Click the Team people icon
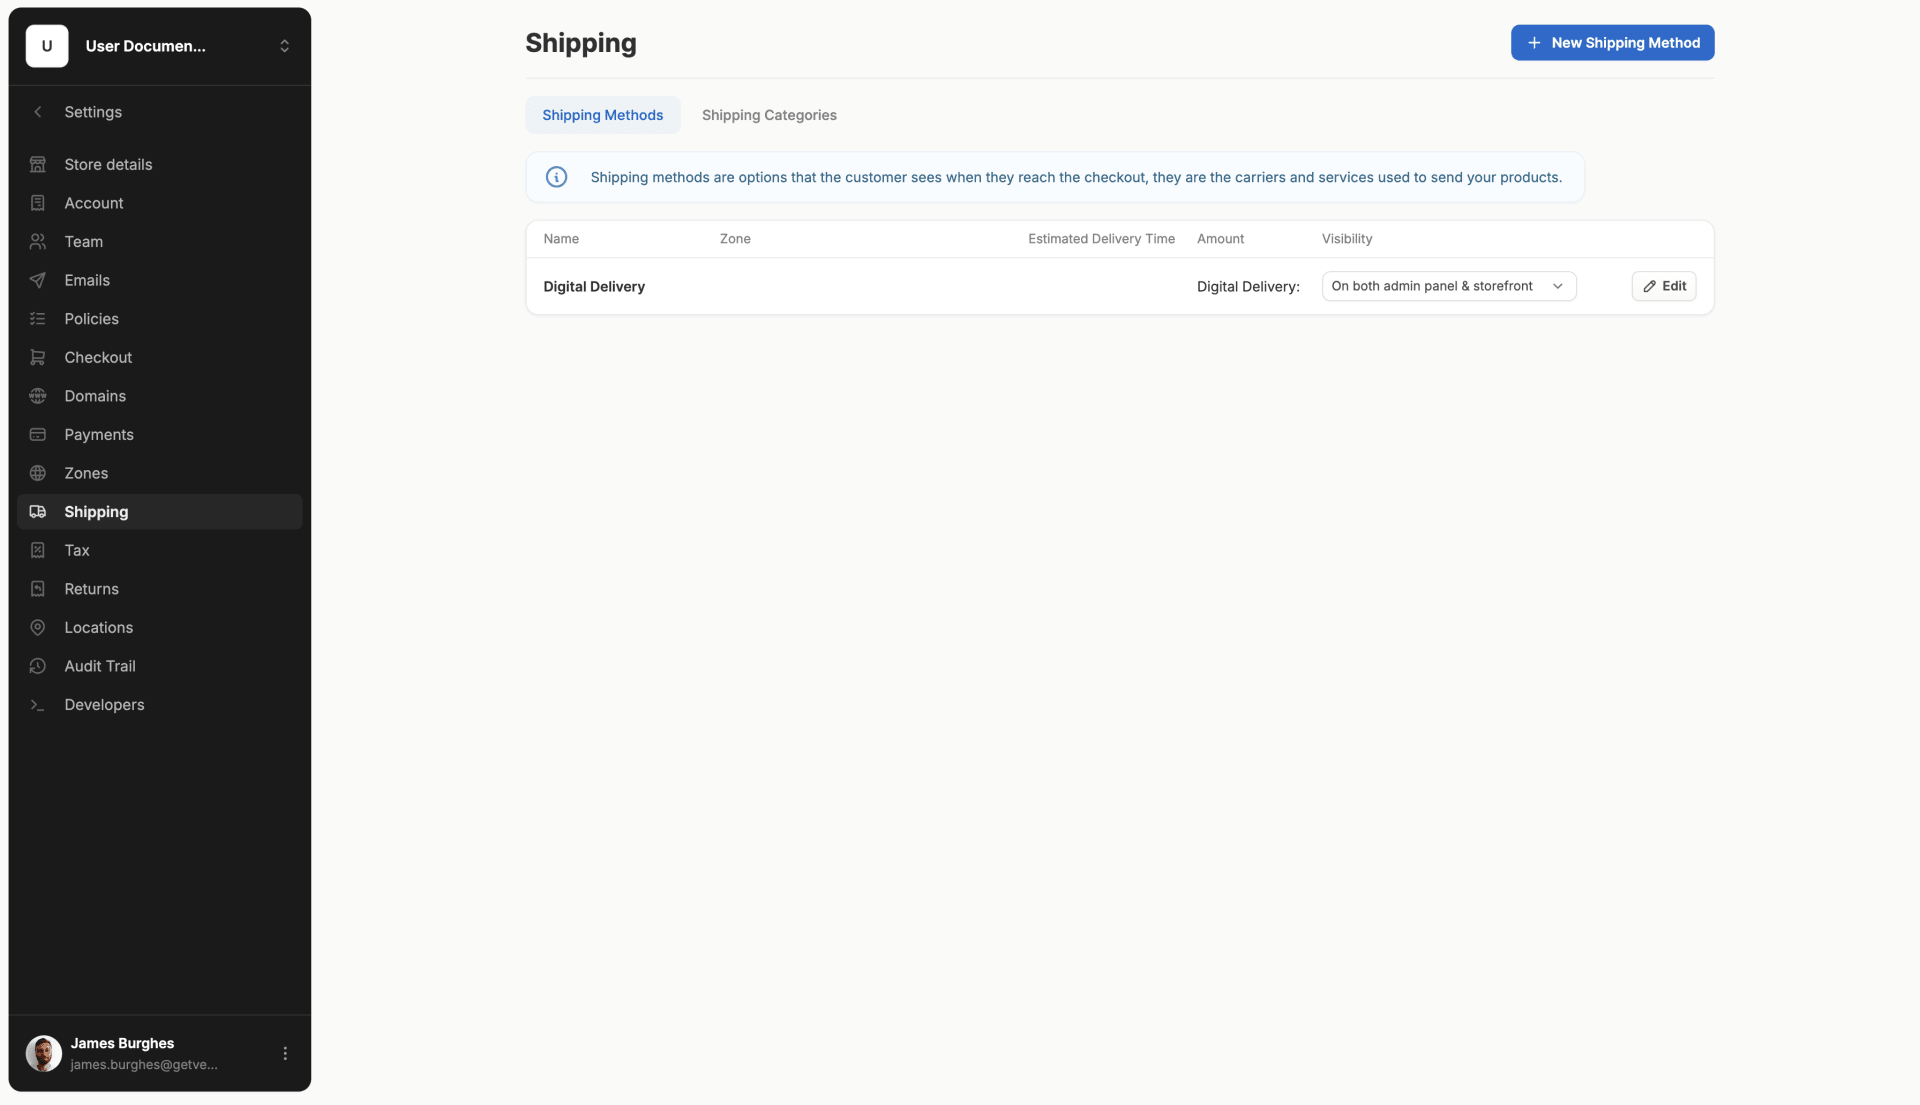The width and height of the screenshot is (1920, 1105). (x=38, y=242)
